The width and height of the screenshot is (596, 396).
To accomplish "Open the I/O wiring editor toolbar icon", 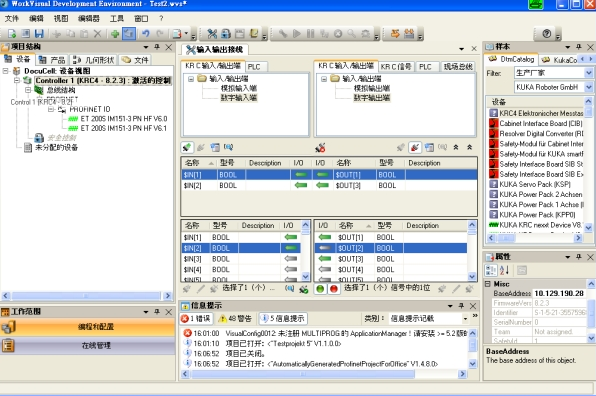I will coord(212,34).
